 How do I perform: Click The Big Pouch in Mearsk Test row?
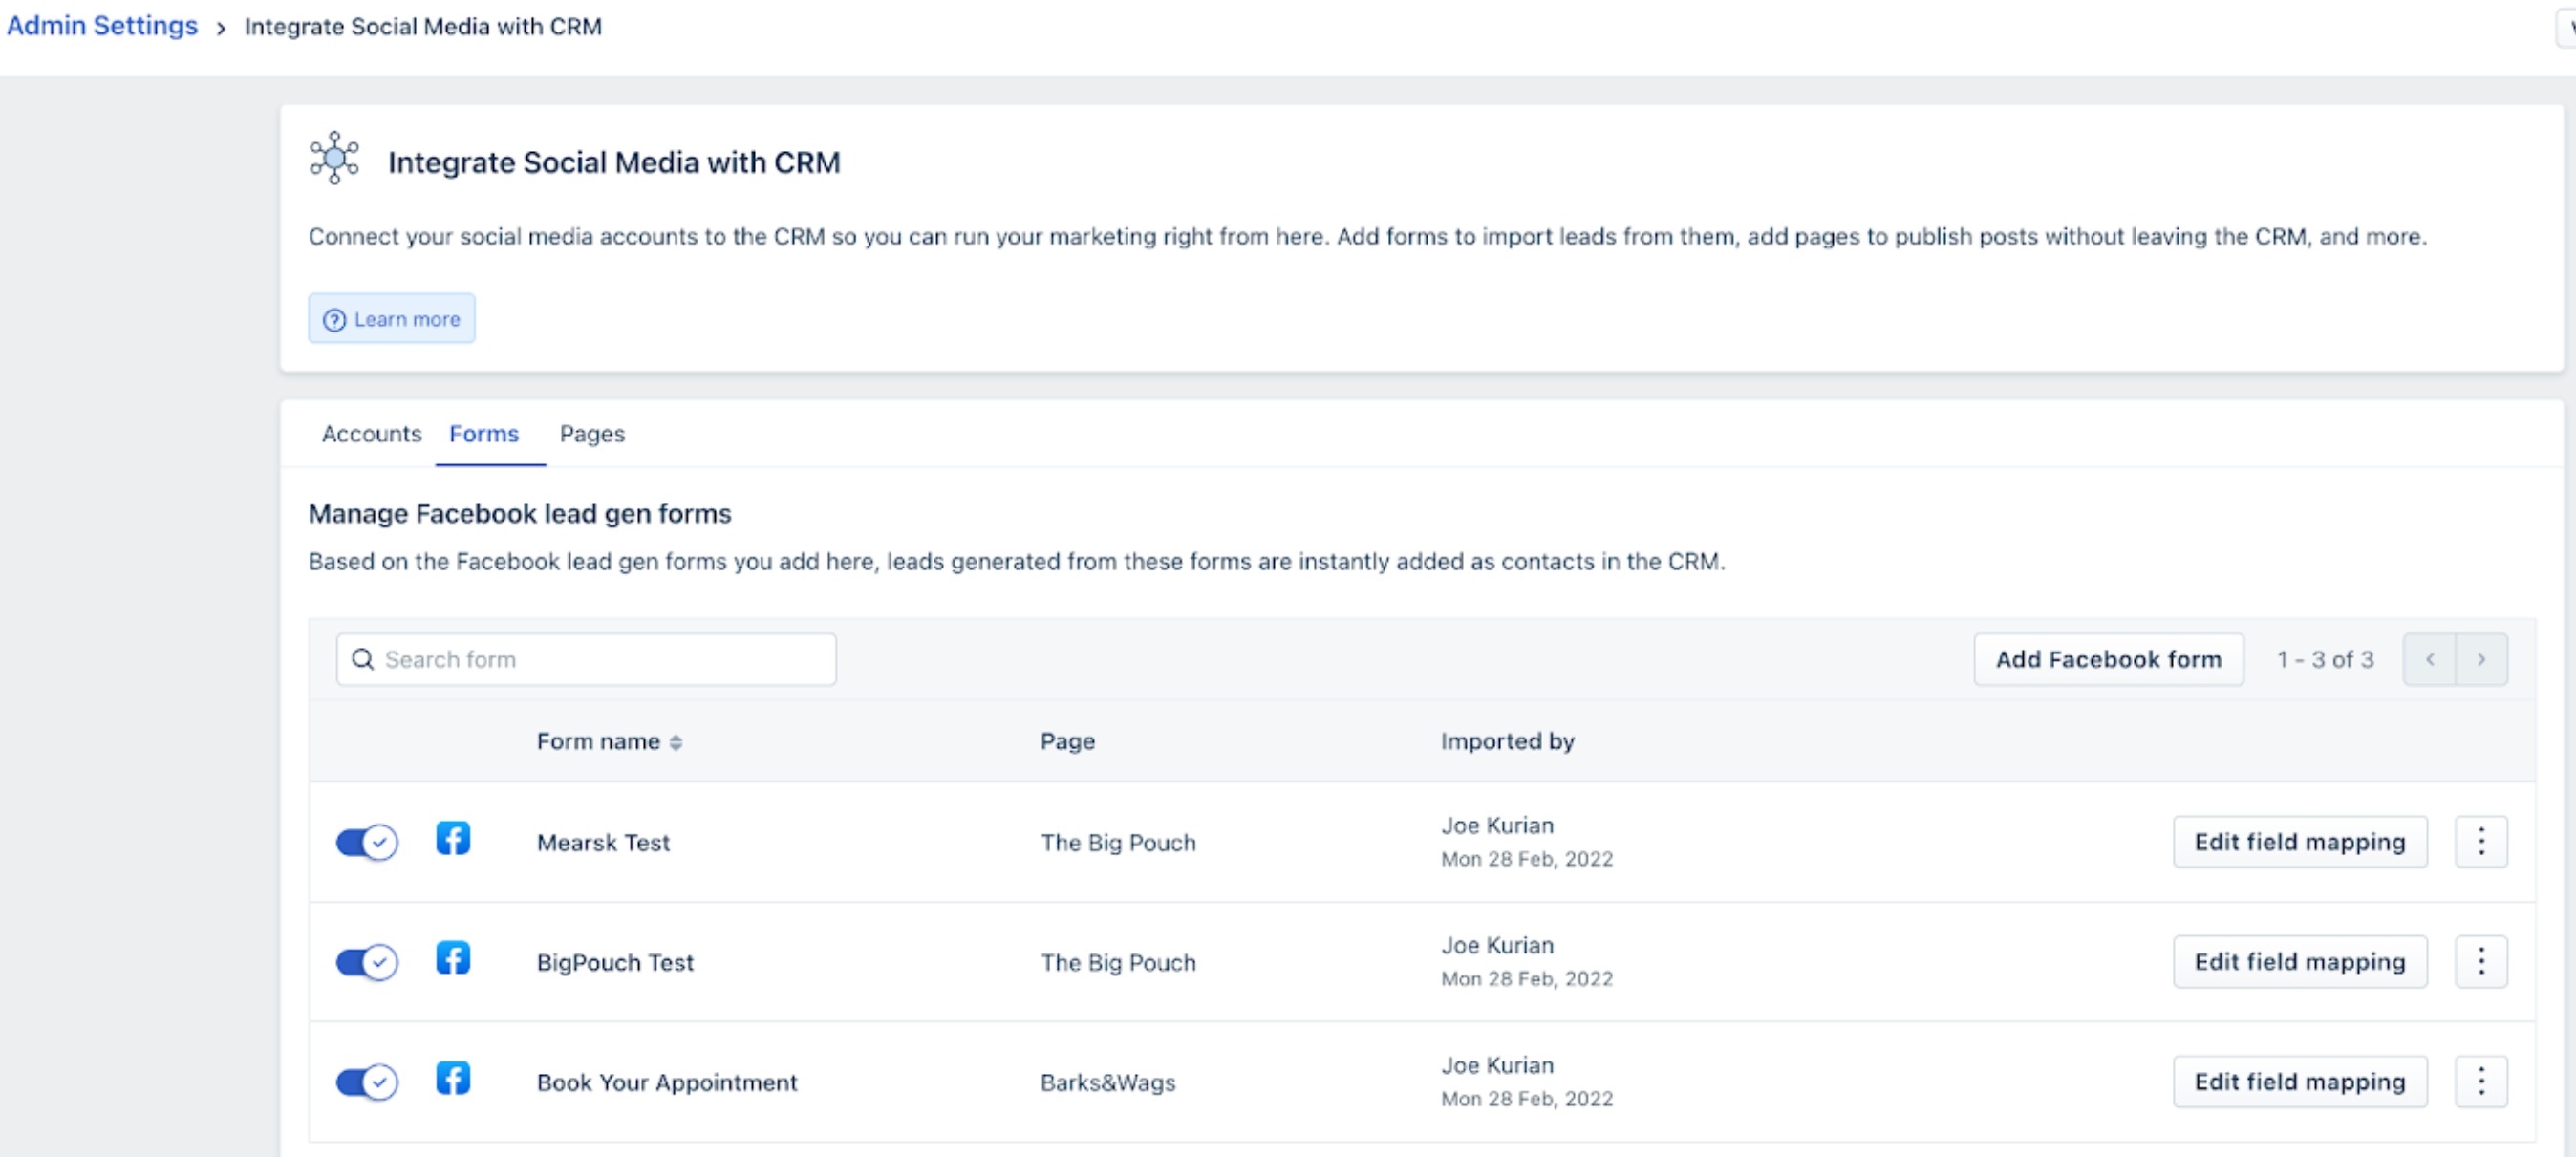coord(1118,843)
